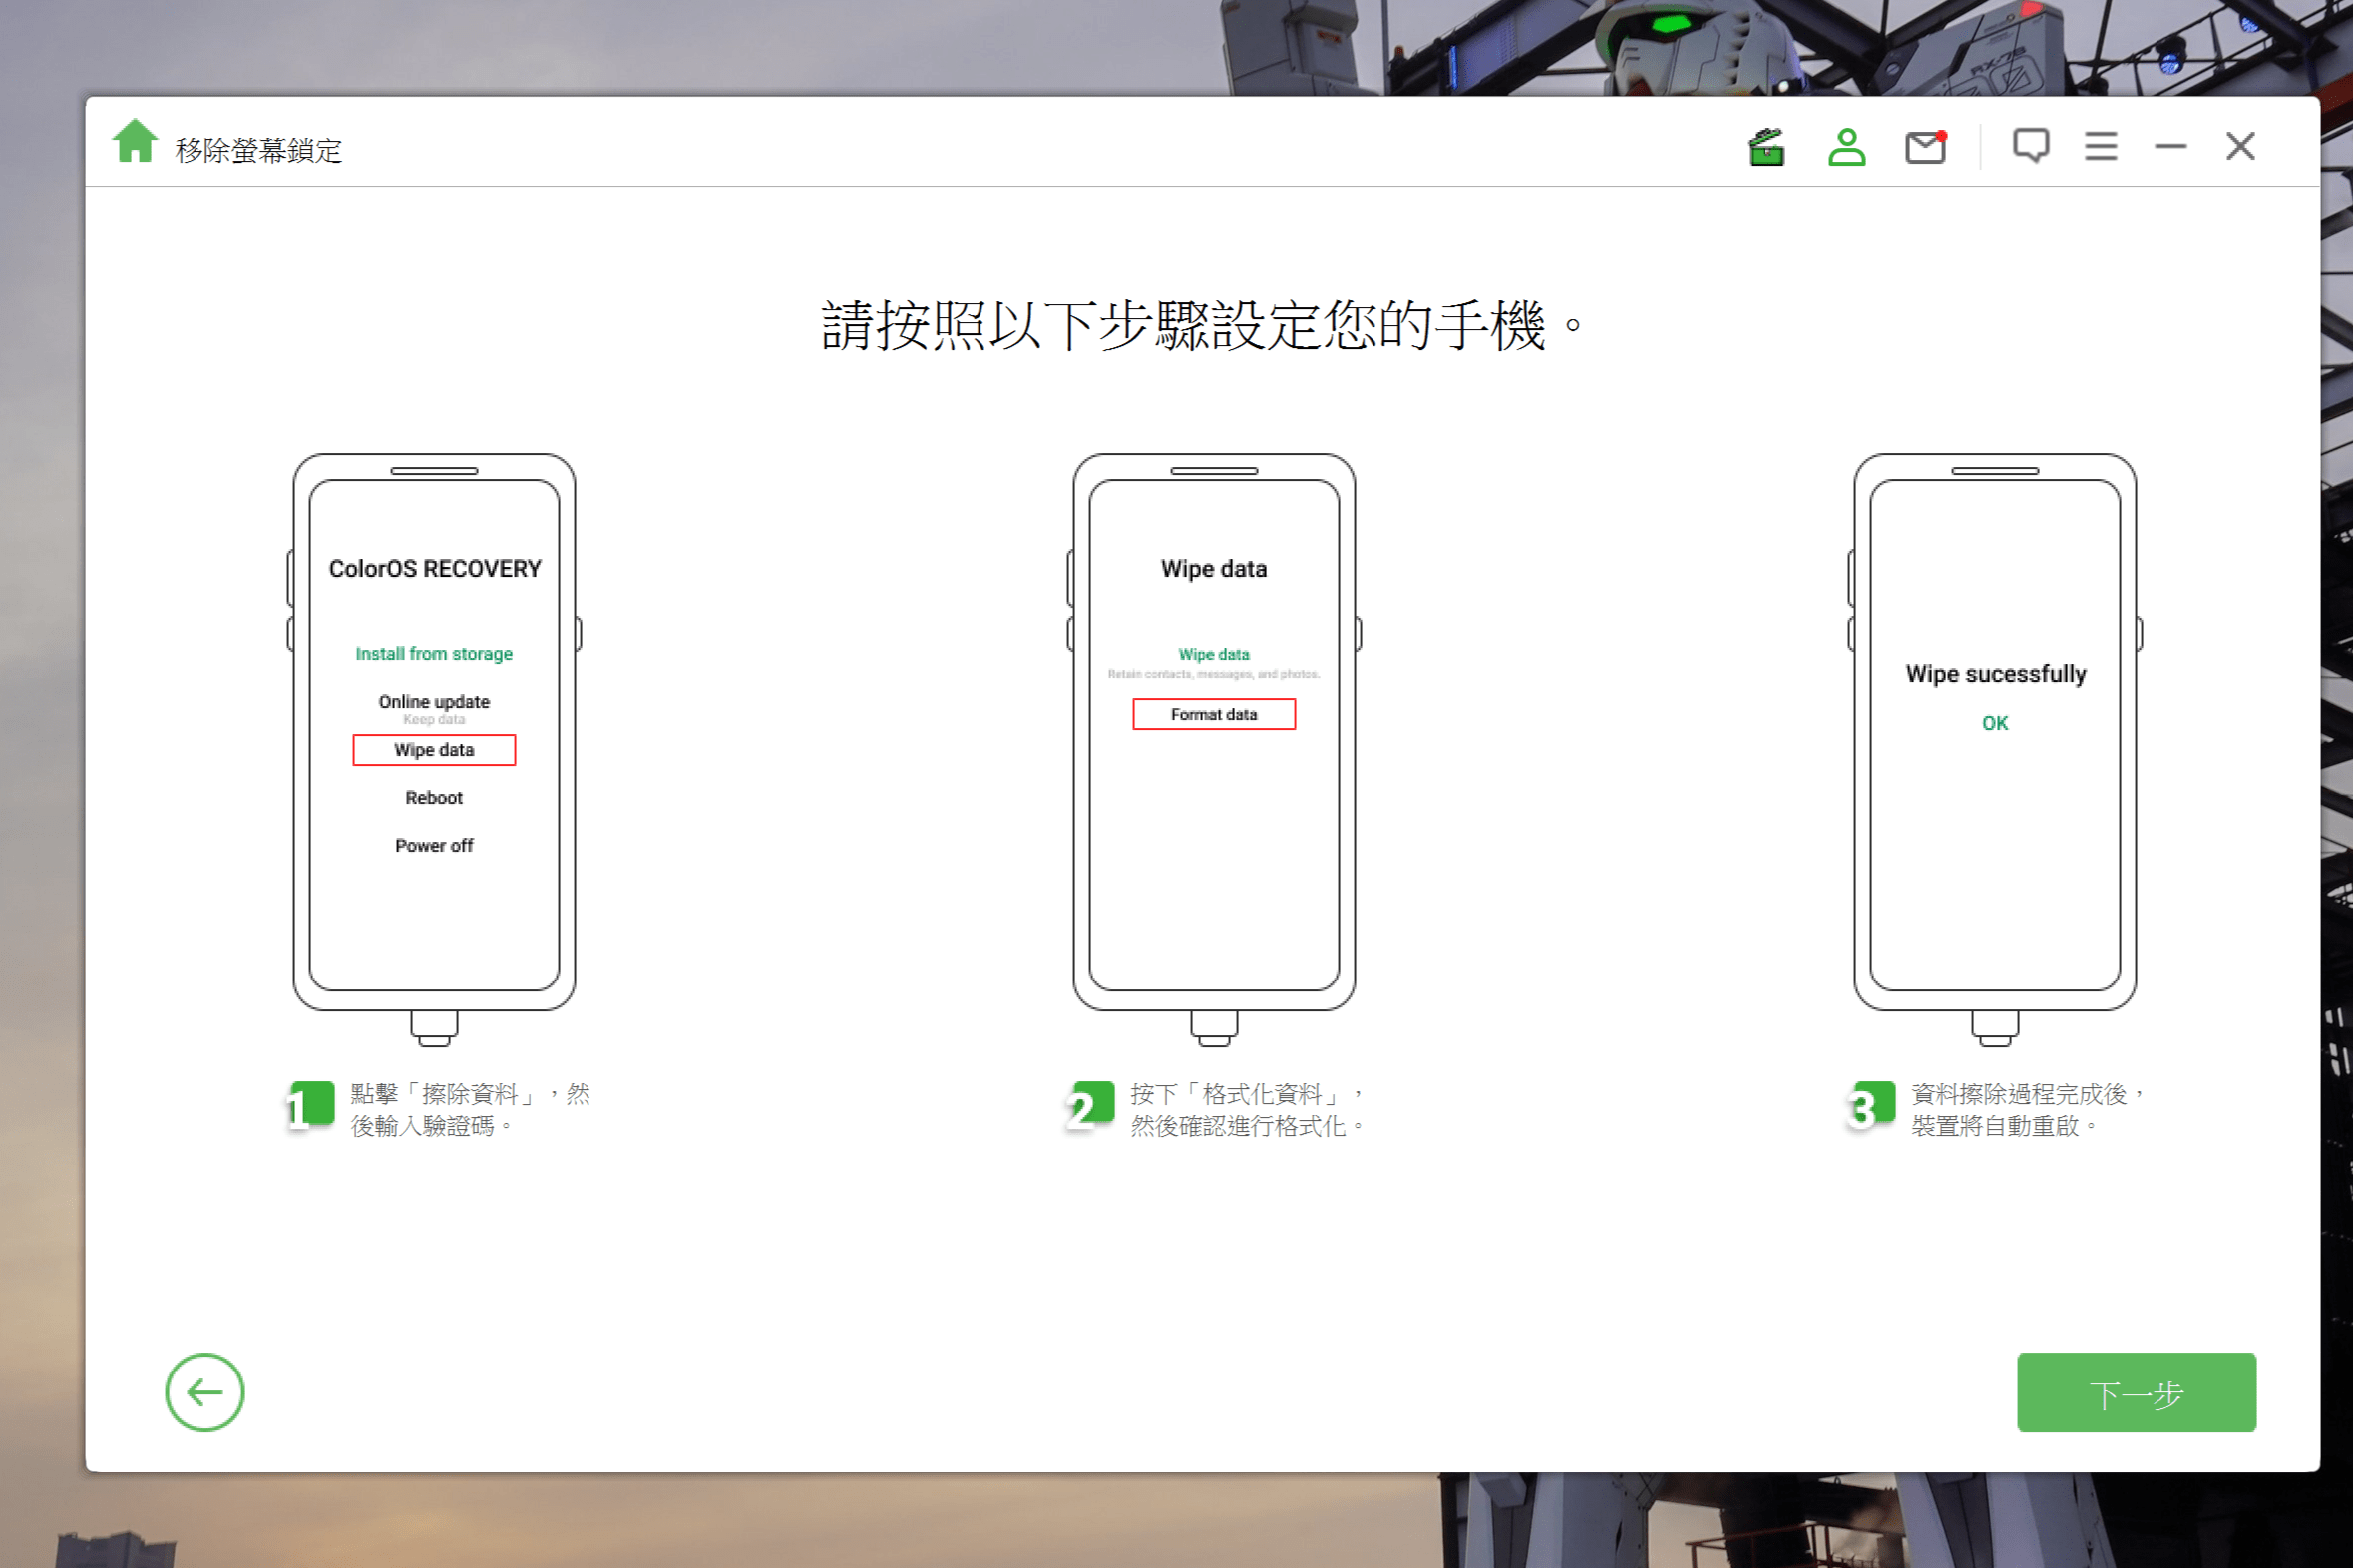
Task: Open the user account icon
Action: (x=1846, y=147)
